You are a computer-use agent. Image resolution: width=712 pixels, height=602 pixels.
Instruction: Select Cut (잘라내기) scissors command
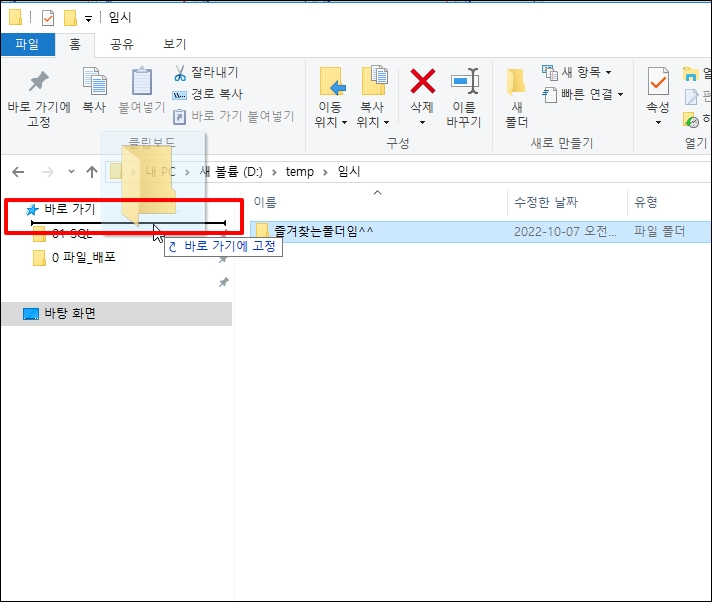coord(206,72)
